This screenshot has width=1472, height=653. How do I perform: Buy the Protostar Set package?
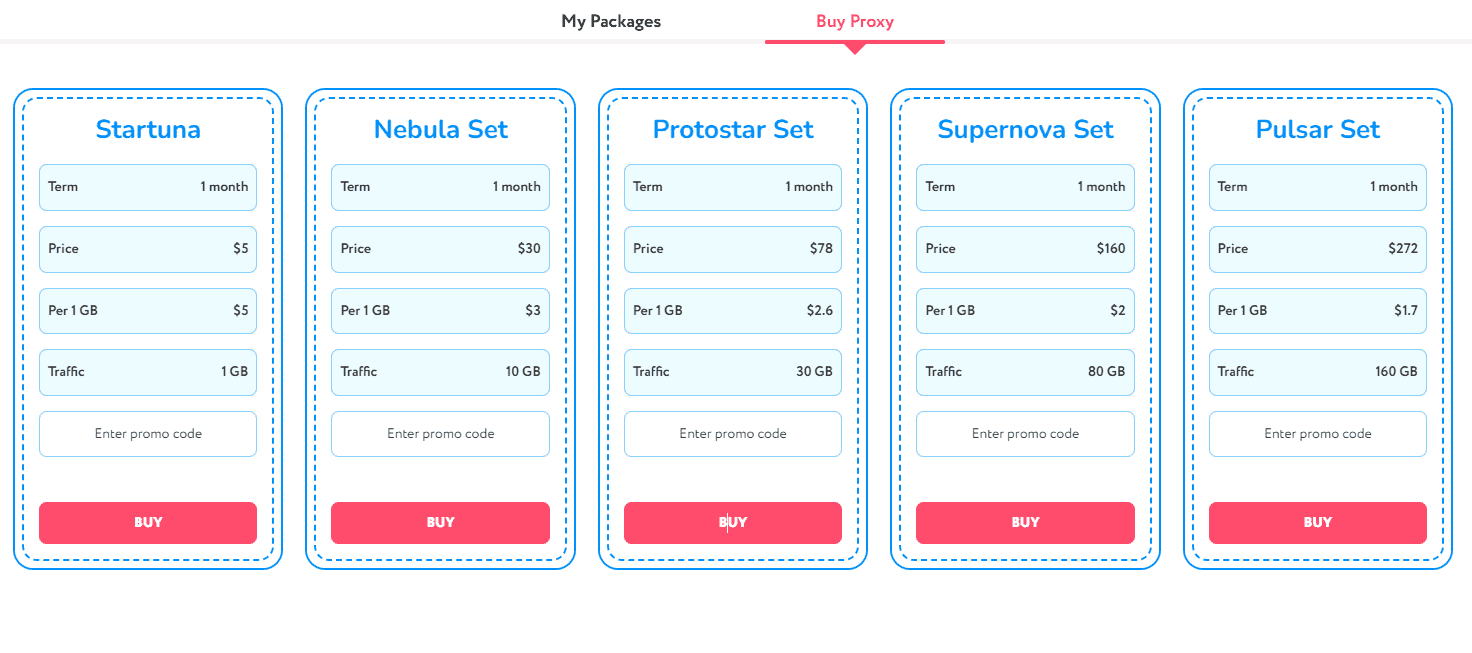pos(732,522)
